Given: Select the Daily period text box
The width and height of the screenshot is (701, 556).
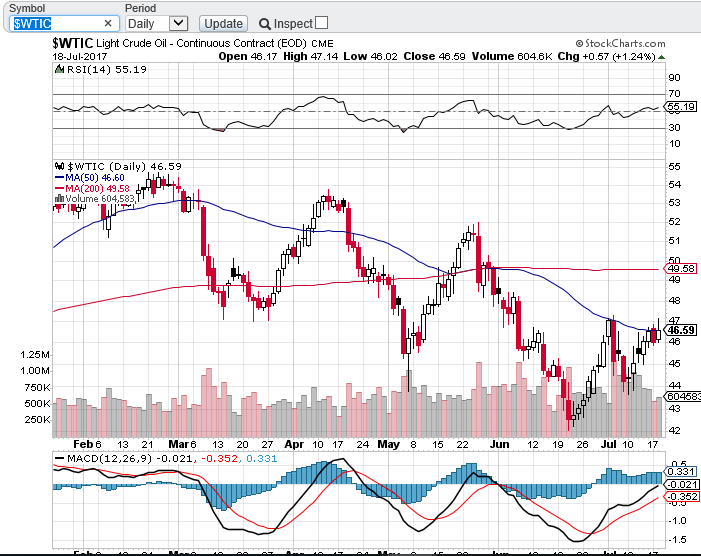Looking at the screenshot, I should click(x=148, y=23).
